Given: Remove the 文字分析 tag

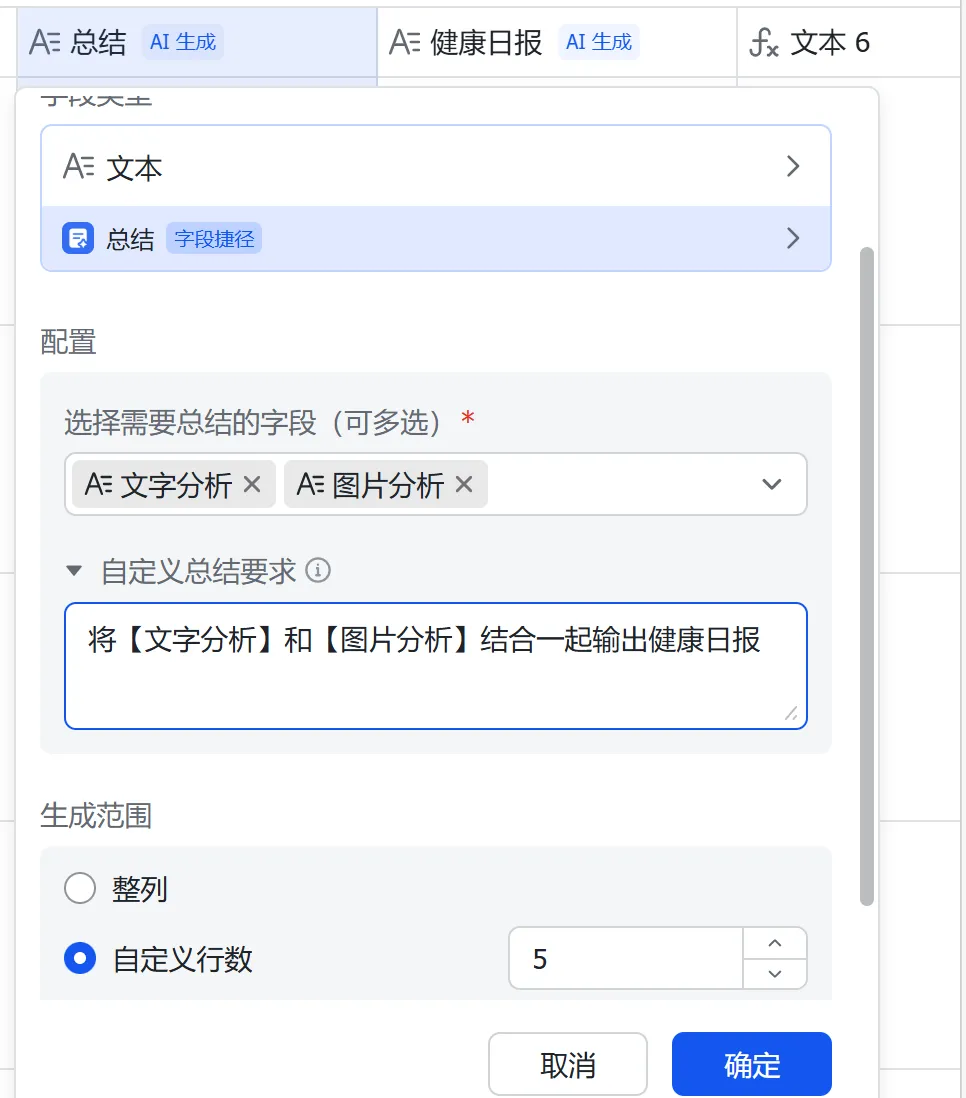Looking at the screenshot, I should pyautogui.click(x=252, y=485).
